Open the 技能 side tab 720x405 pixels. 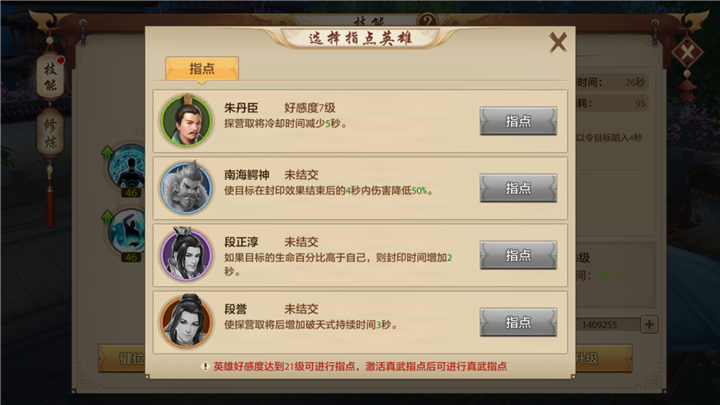click(x=51, y=77)
